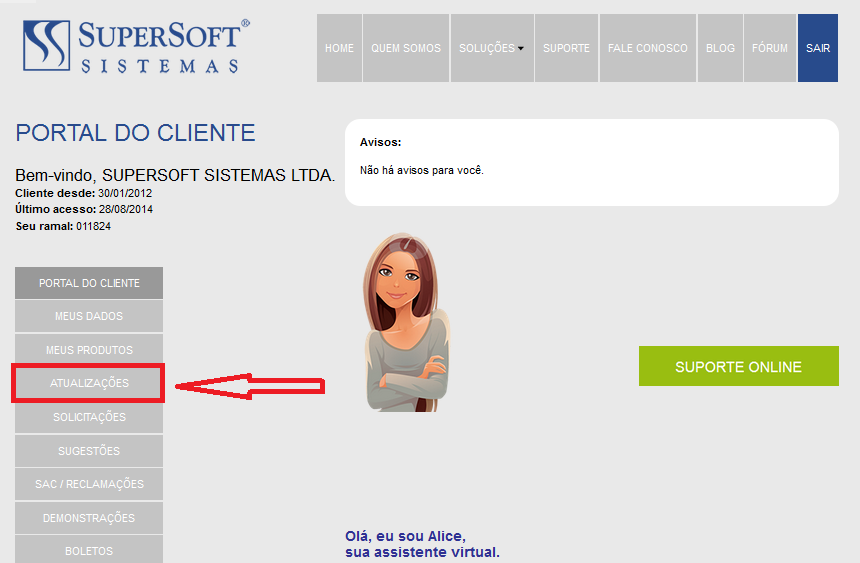Select FALE CONOSCO in top navigation
This screenshot has height=563, width=860.
tap(648, 48)
